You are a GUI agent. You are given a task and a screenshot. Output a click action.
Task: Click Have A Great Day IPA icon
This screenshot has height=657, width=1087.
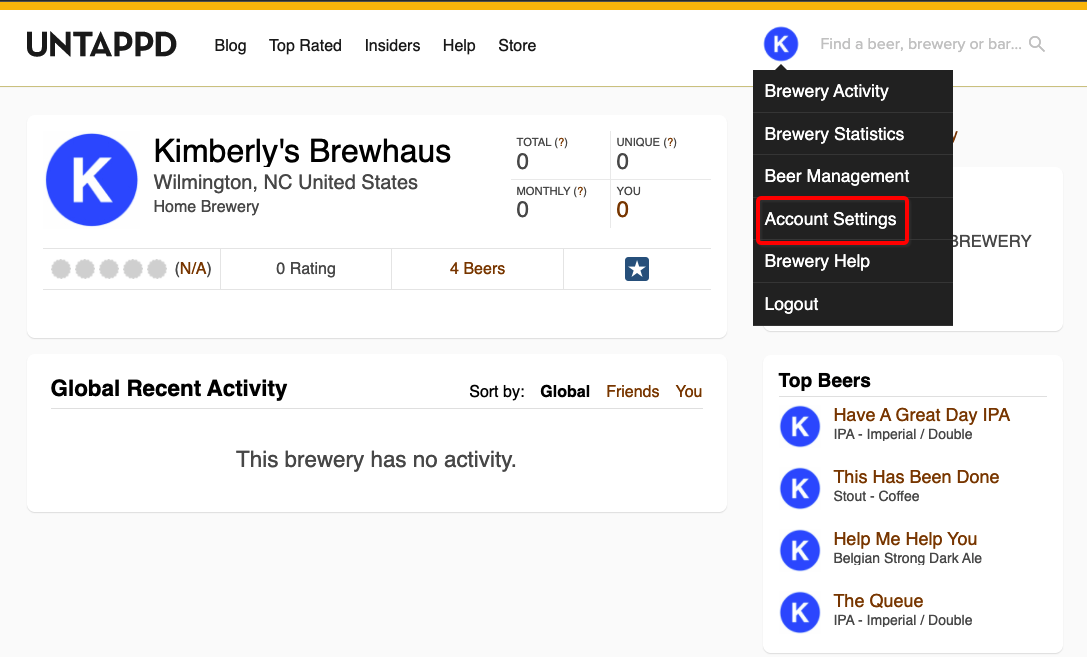tap(800, 425)
